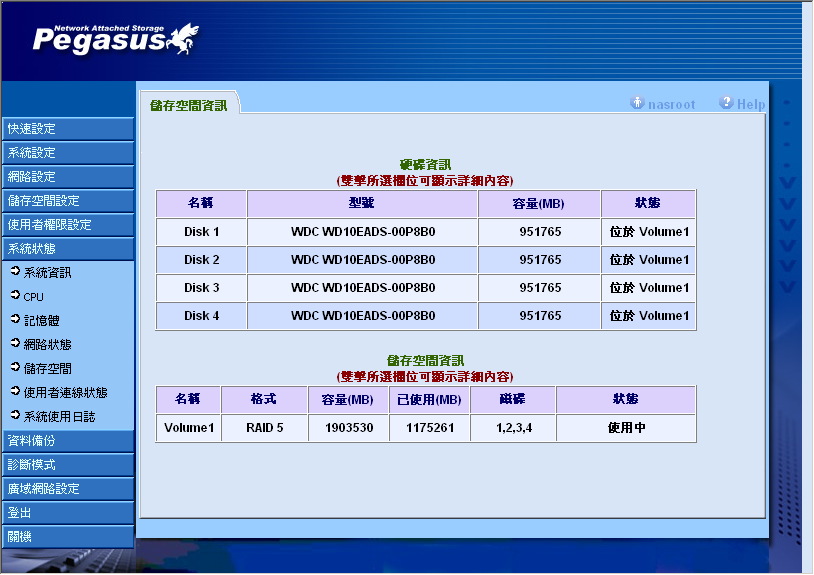
Task: Select the Volume1 name cell
Action: click(188, 429)
